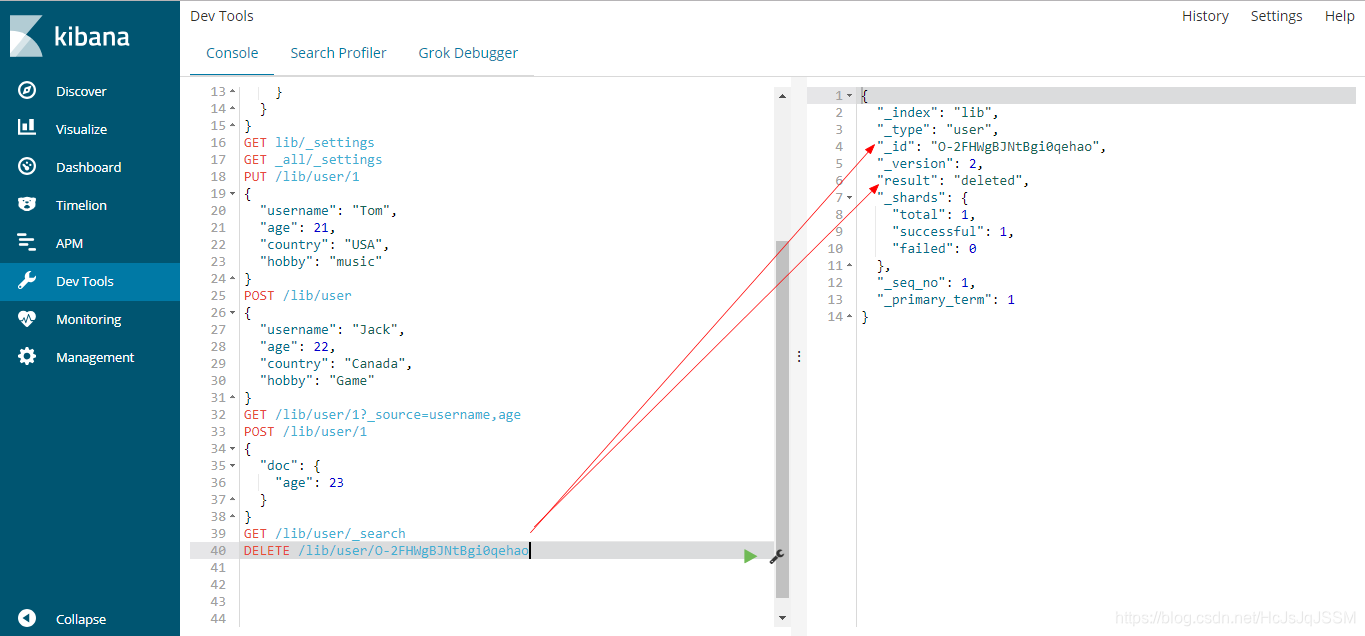The height and width of the screenshot is (636, 1365).
Task: Open Timelion mask icon
Action: pyautogui.click(x=27, y=205)
